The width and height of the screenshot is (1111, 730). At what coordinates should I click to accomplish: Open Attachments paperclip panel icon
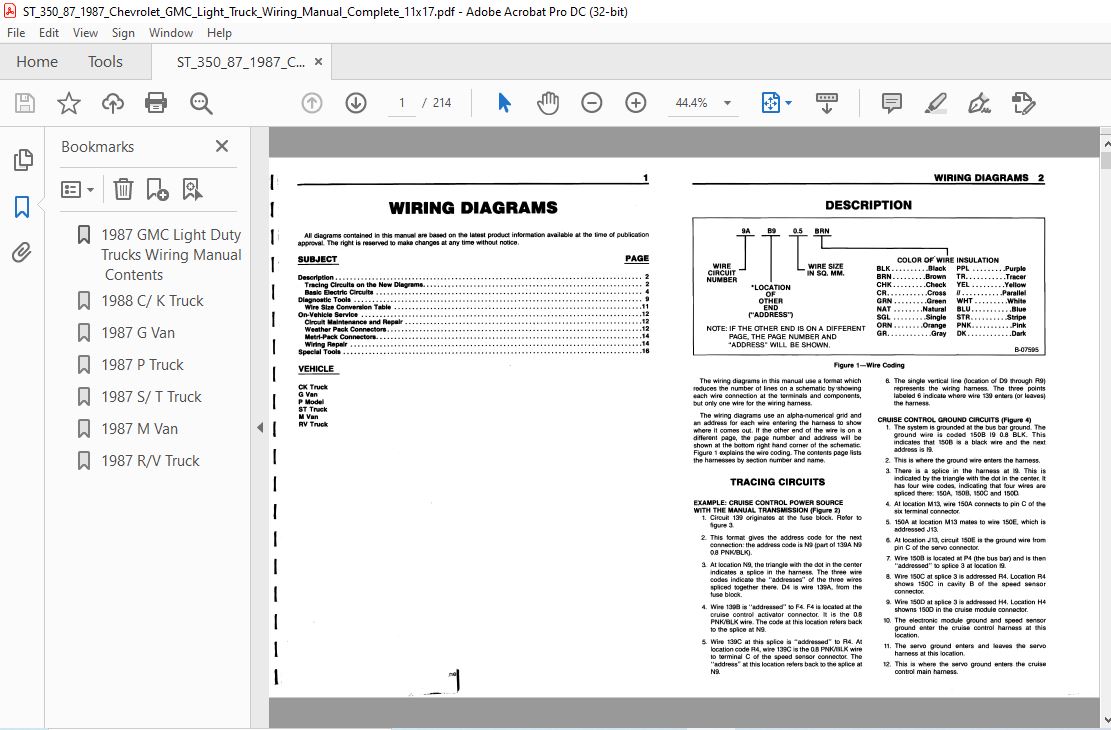(22, 252)
